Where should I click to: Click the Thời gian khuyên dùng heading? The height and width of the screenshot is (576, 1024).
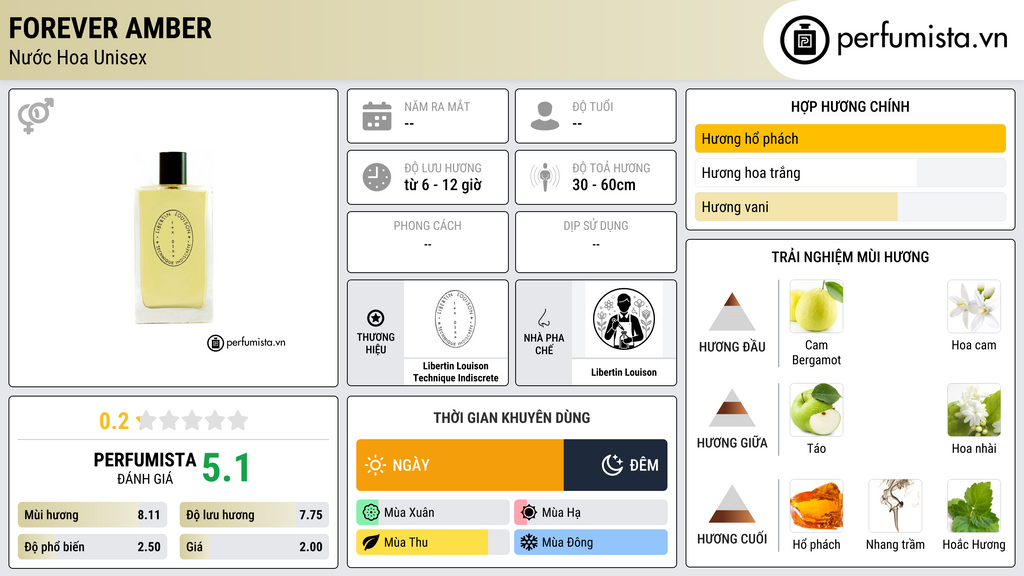(512, 418)
